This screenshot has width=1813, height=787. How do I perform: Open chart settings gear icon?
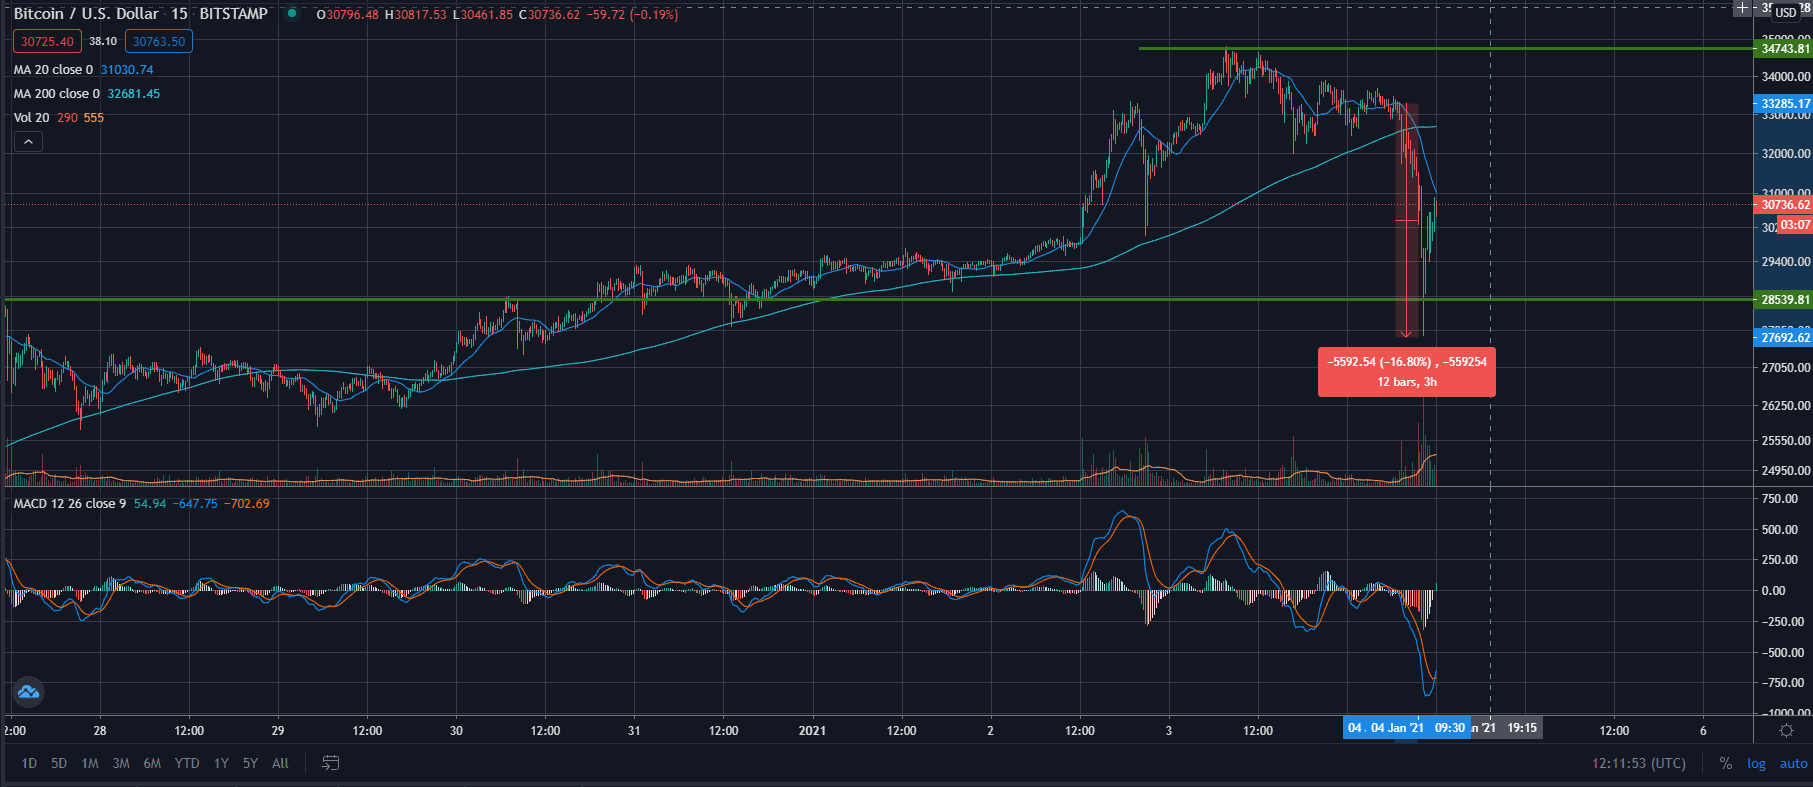point(1786,730)
